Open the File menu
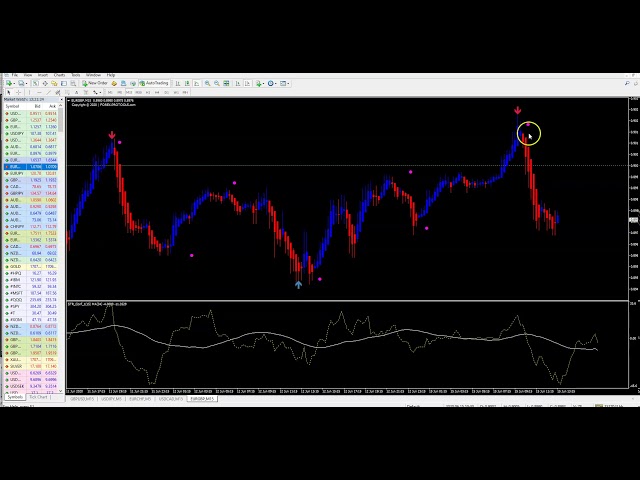This screenshot has height=480, width=640. tap(15, 75)
